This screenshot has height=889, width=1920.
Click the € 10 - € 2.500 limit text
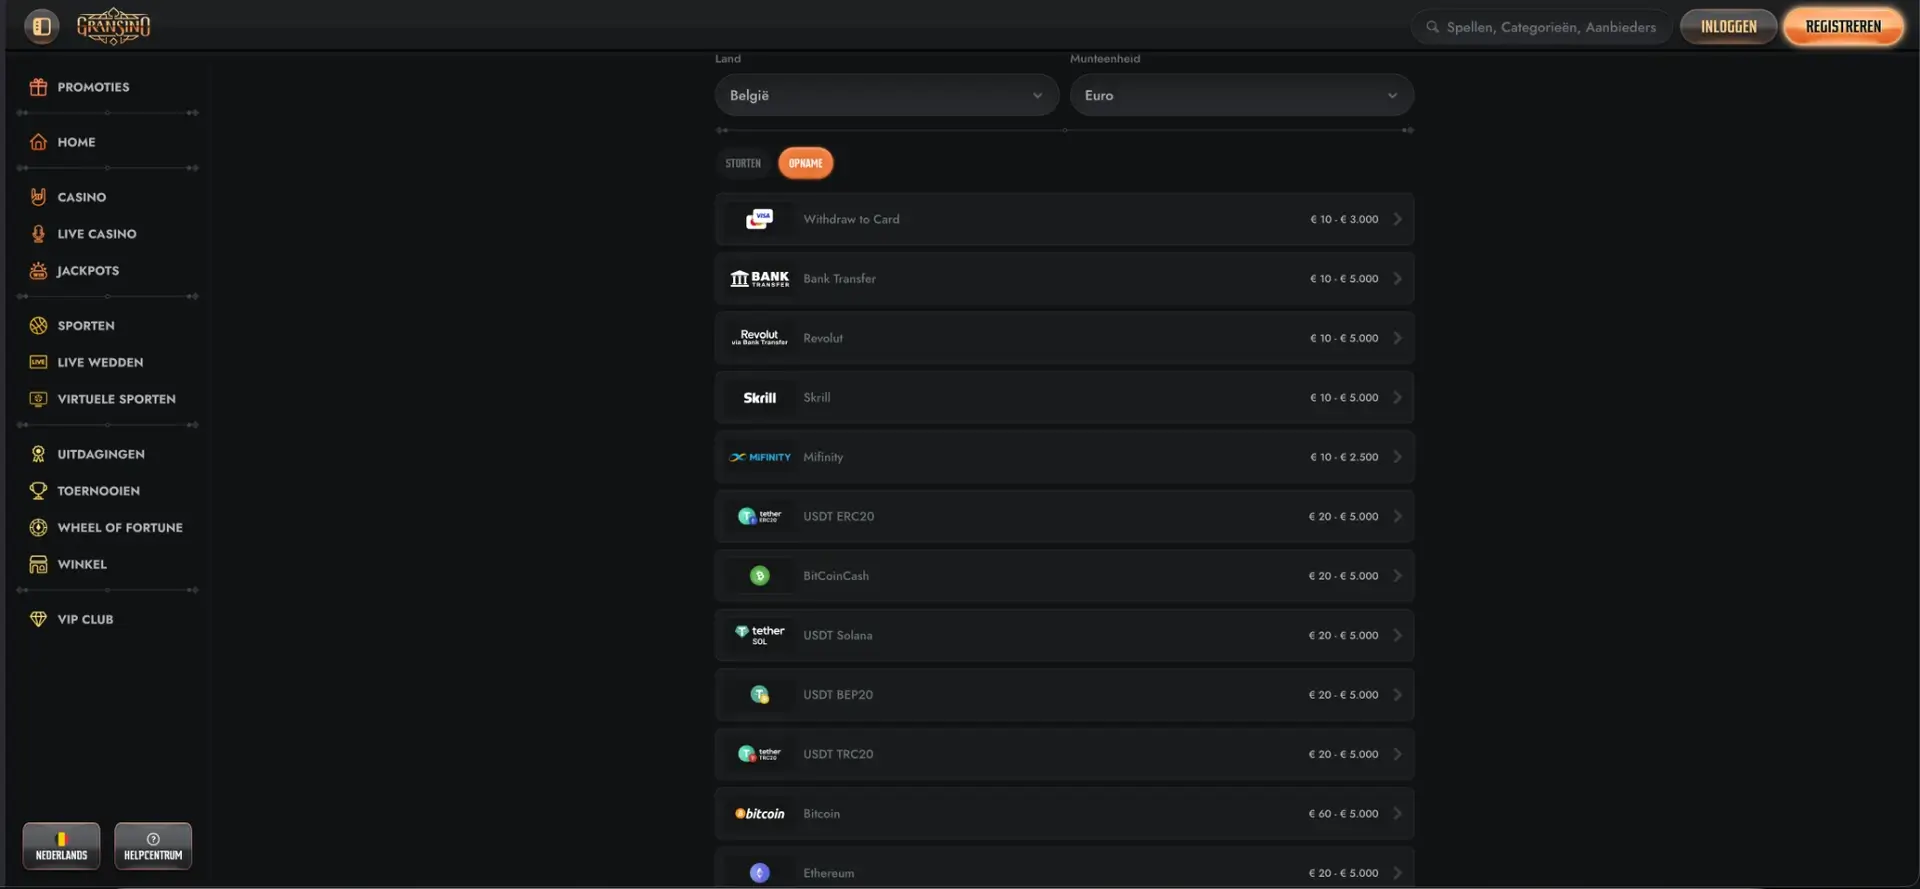[x=1344, y=457]
